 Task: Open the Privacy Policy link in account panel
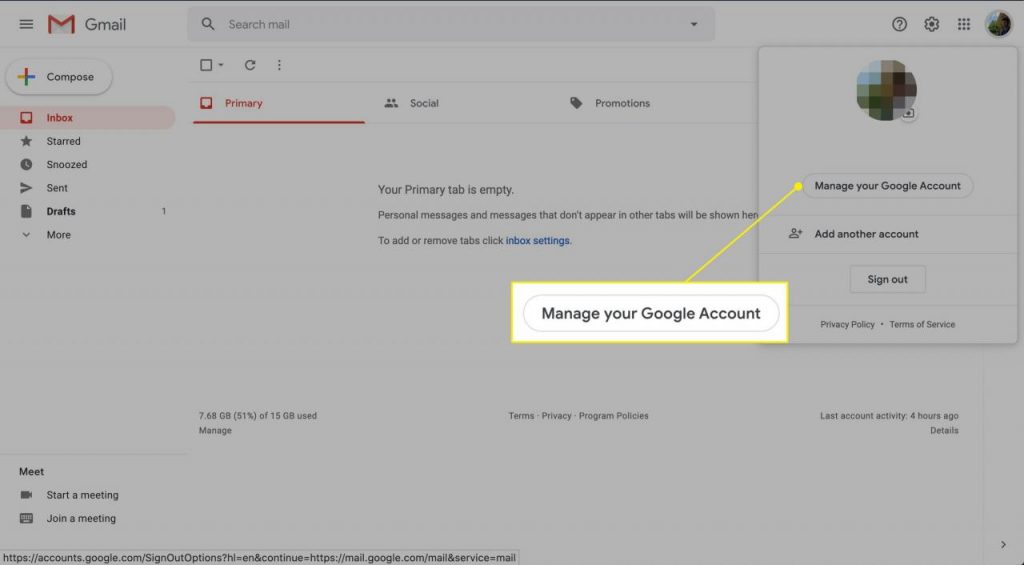[x=847, y=325]
